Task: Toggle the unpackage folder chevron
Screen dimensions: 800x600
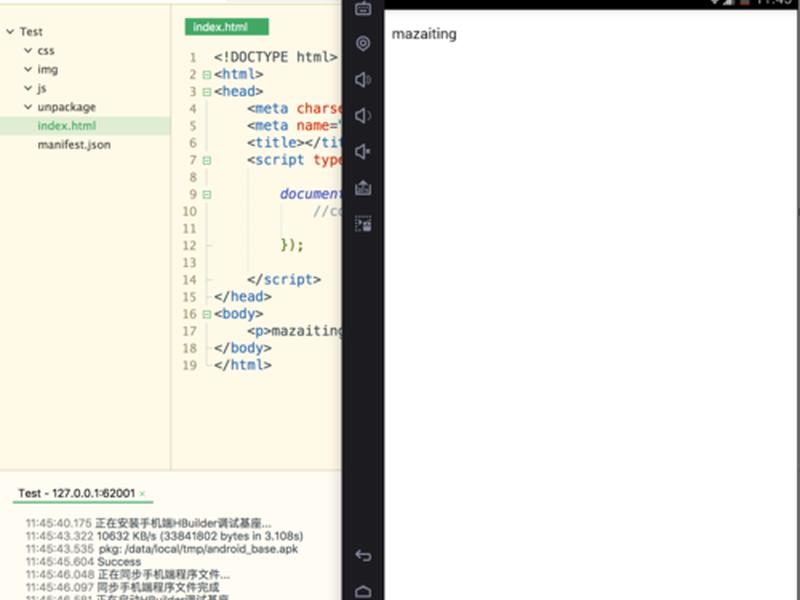Action: (28, 107)
